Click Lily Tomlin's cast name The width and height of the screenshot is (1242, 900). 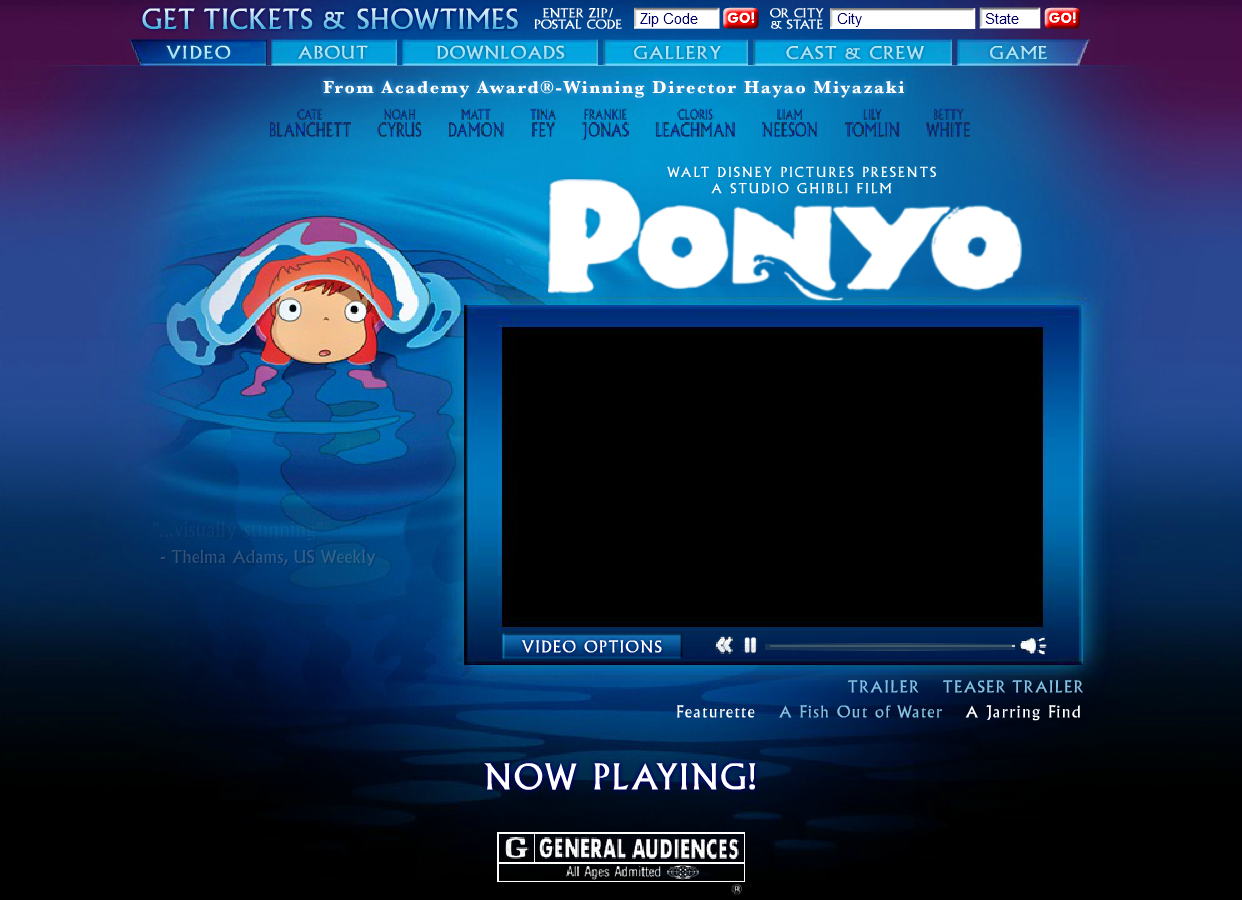(x=872, y=124)
